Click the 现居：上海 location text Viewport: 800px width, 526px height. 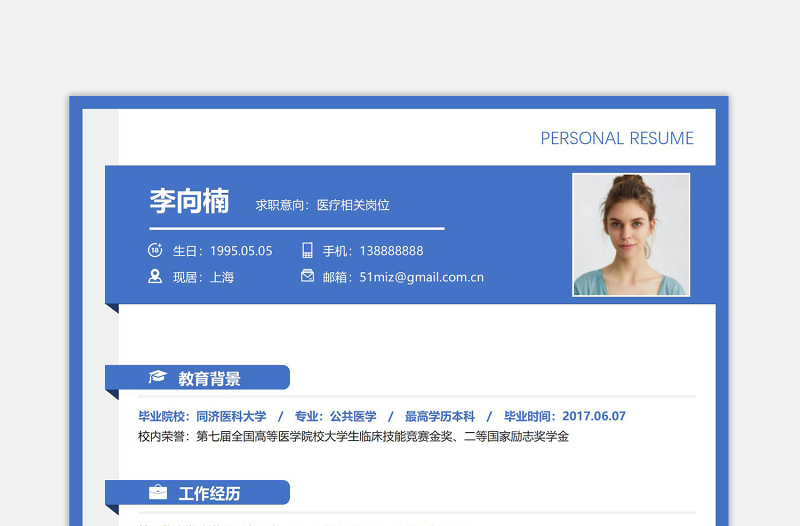203,277
